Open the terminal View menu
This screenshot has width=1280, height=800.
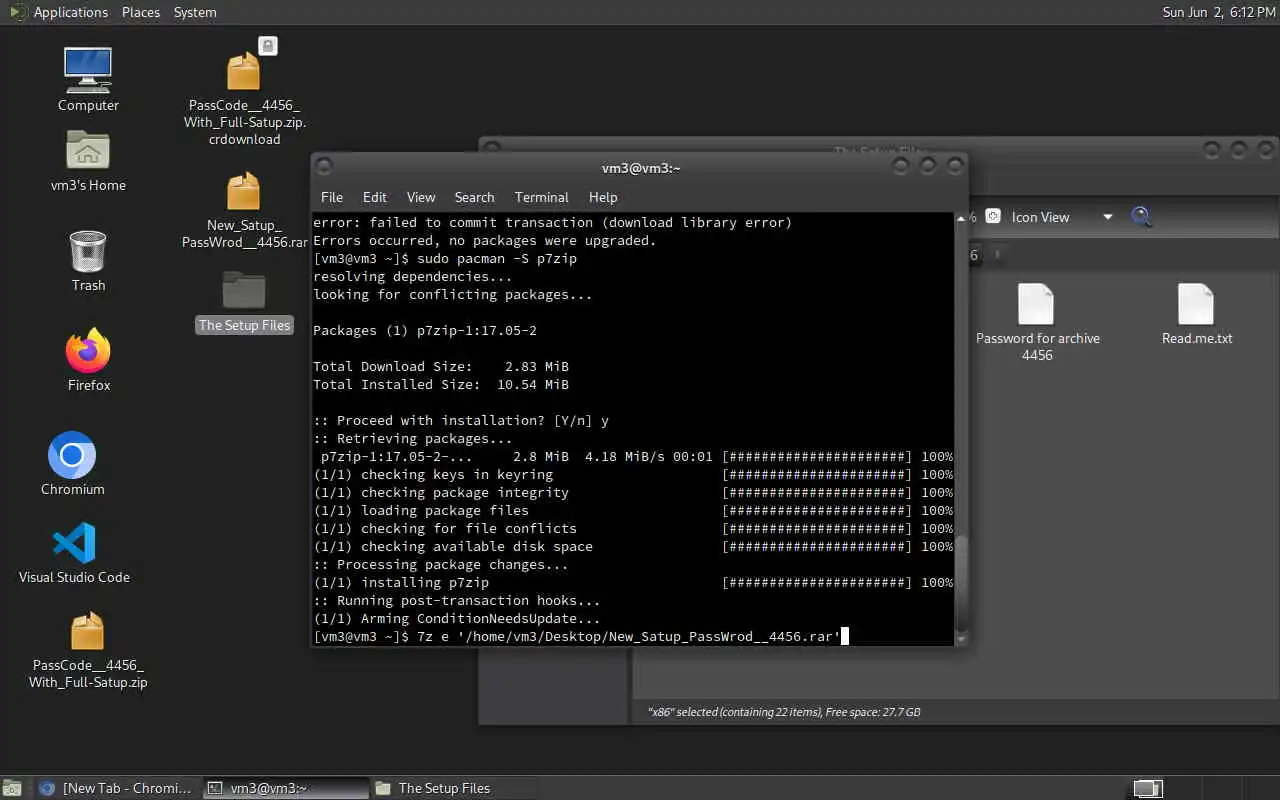[421, 197]
